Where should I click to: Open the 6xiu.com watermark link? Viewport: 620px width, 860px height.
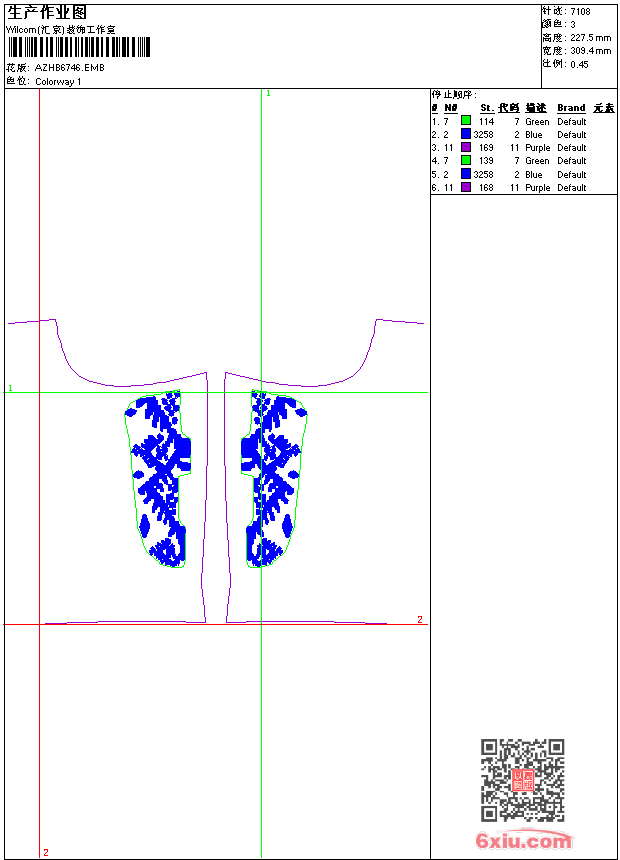click(524, 840)
